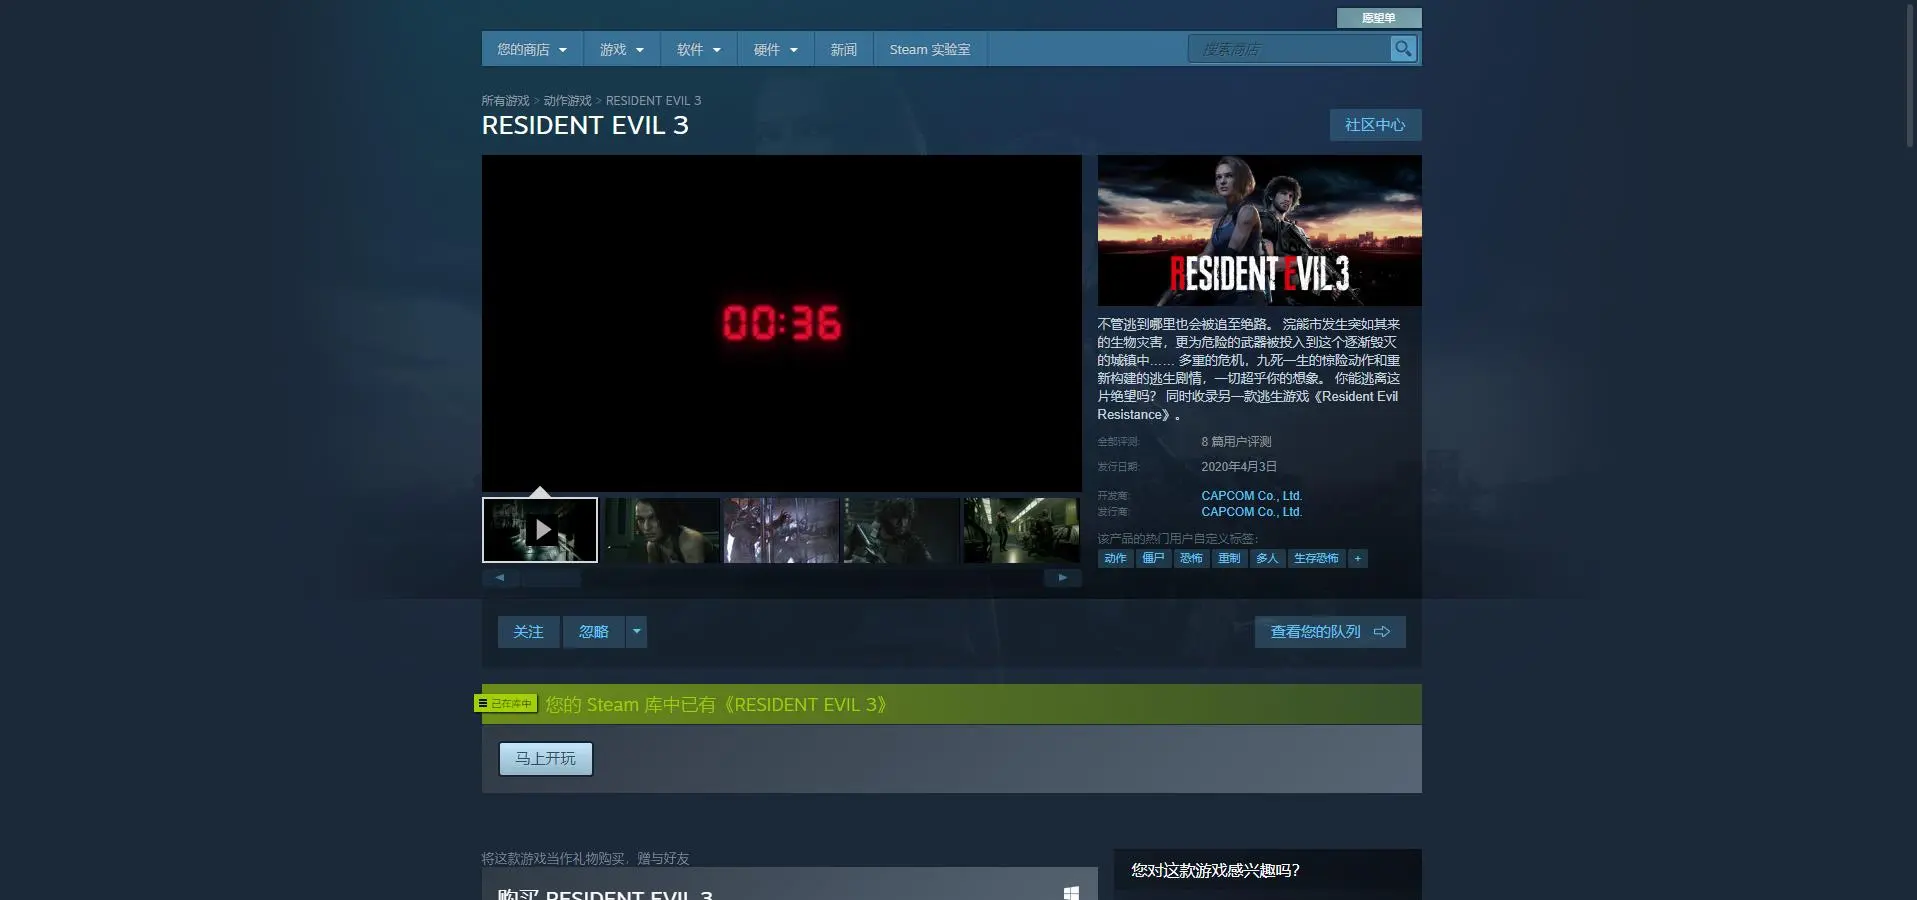Click the Resident Evil 3 header image
Screen dimensions: 1917x900
coord(1259,230)
